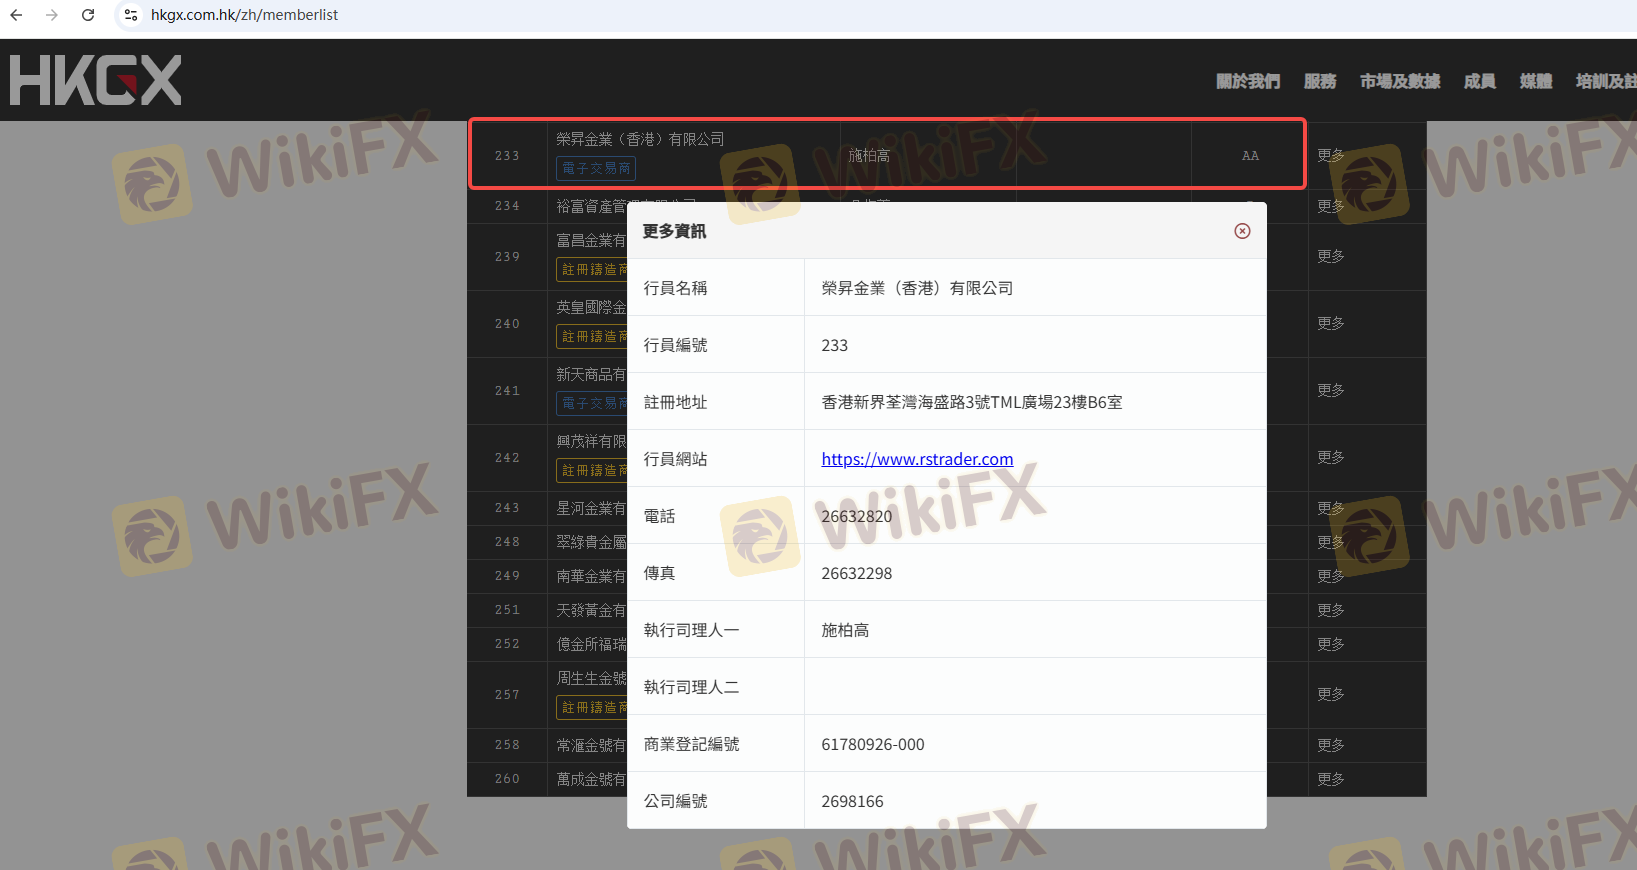Reload the current page
Screen dimensions: 1637x870
(x=88, y=15)
